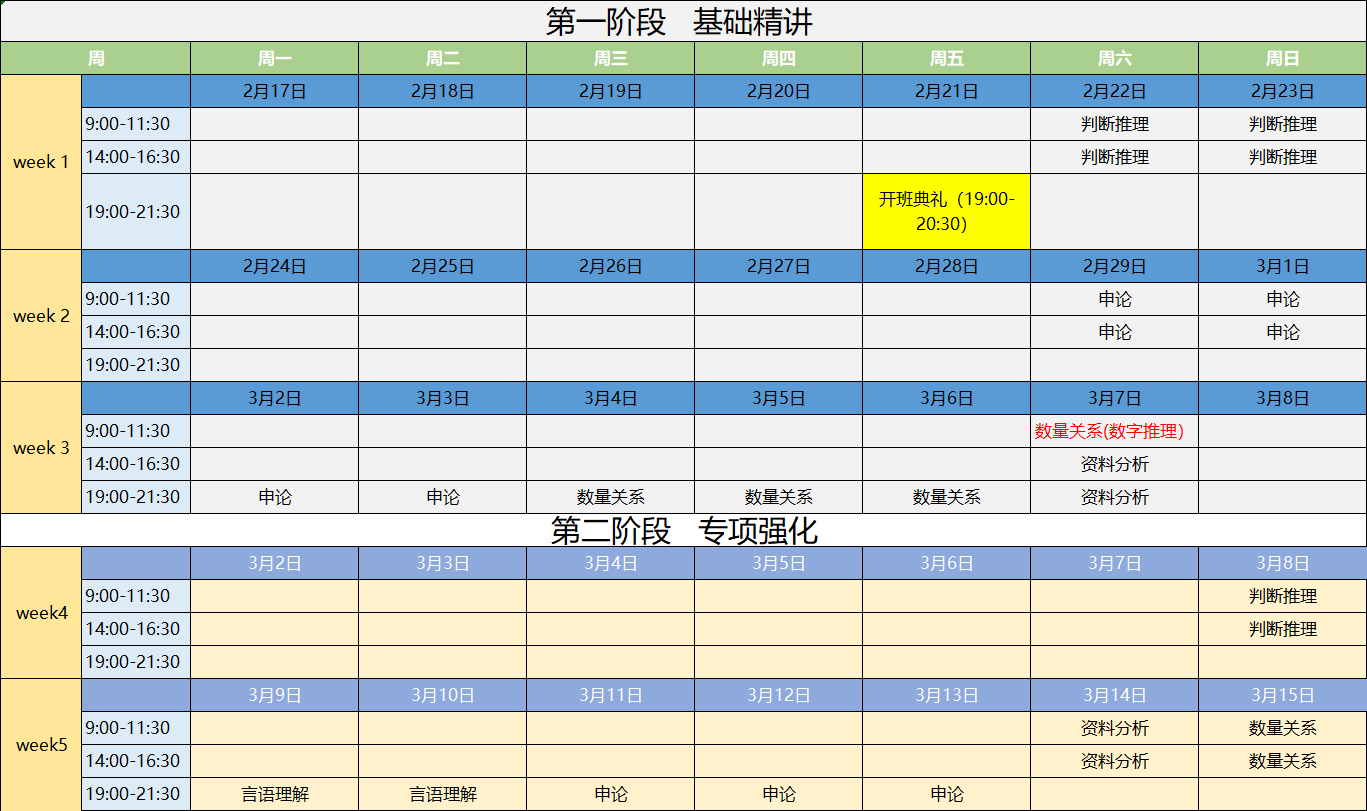Click the 第二阶段 专项强化 title cell

[684, 530]
